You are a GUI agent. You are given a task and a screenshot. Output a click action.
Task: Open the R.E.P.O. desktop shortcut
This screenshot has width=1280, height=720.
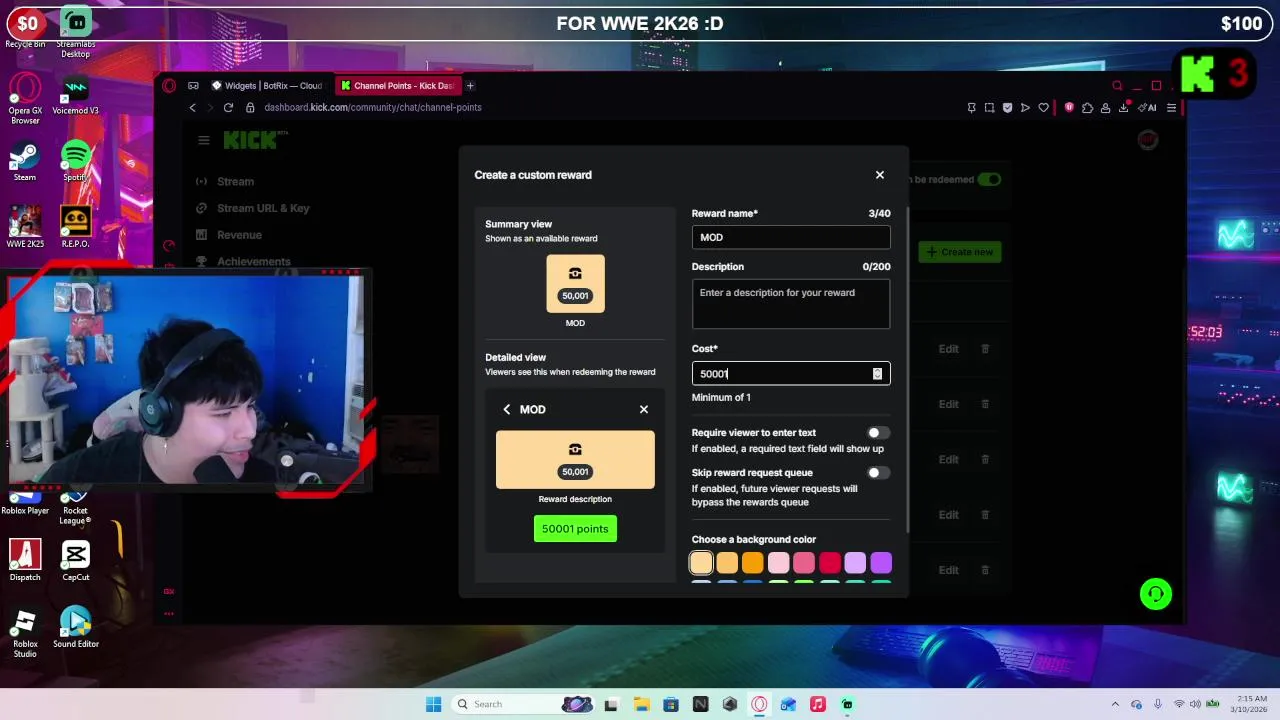pyautogui.click(x=76, y=227)
